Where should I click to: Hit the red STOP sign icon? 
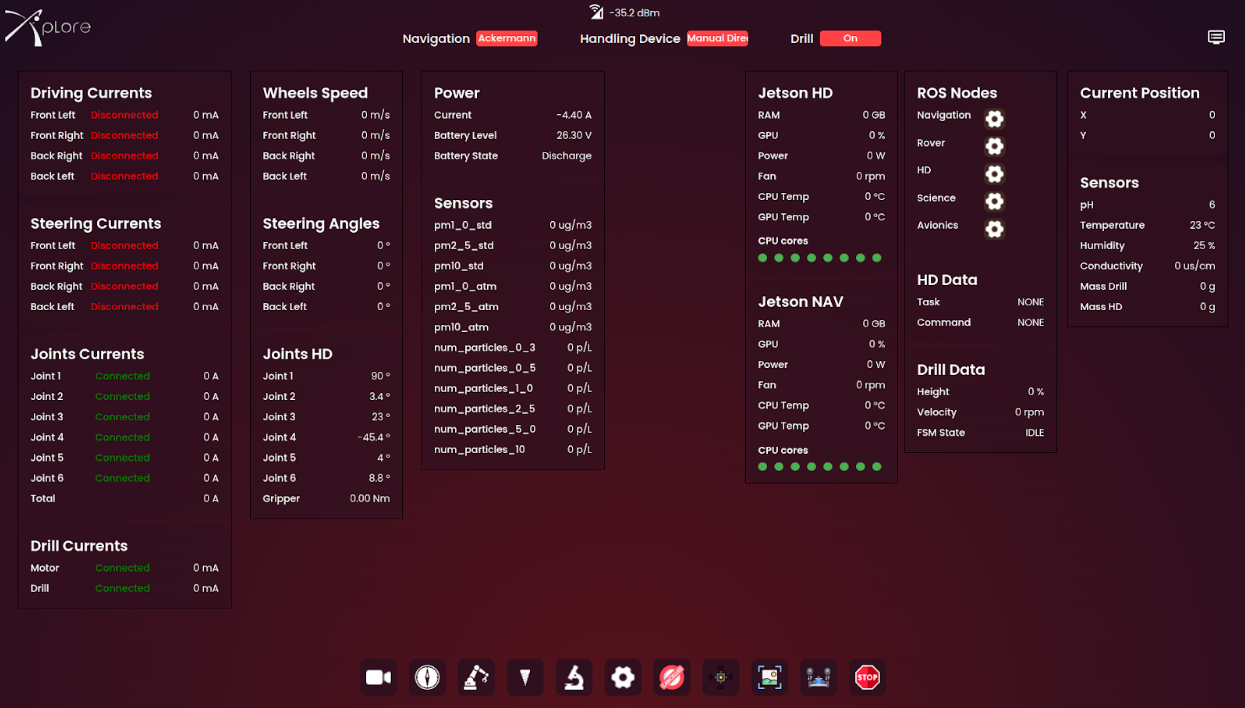867,678
